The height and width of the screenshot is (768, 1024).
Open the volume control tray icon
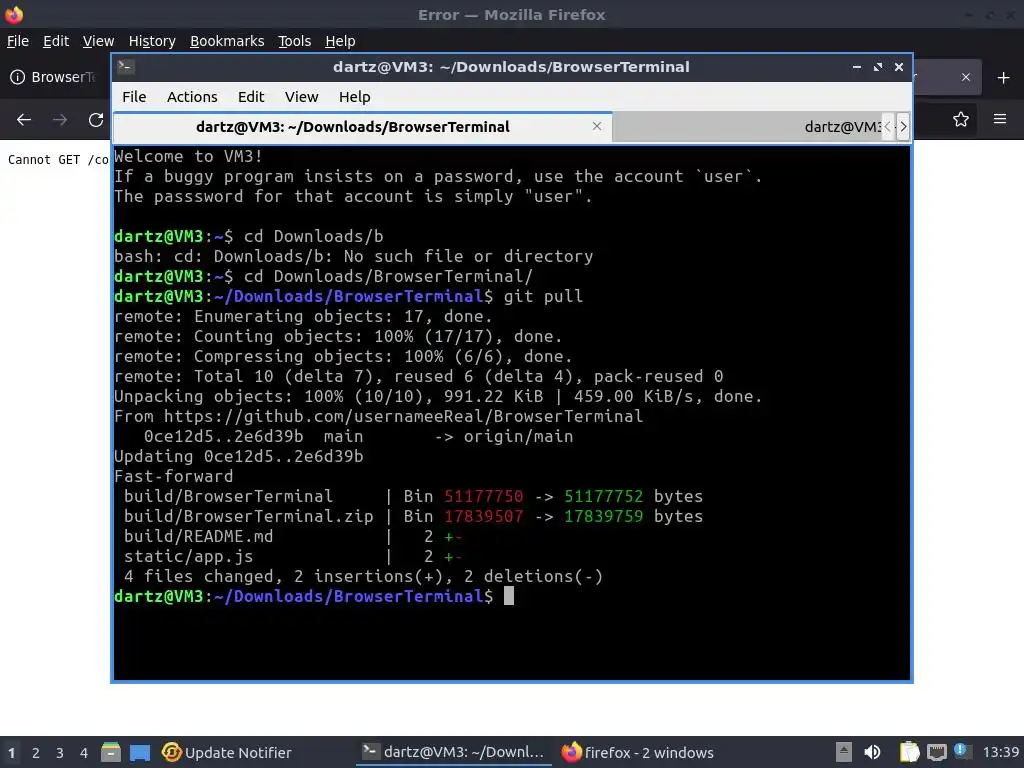[x=872, y=752]
